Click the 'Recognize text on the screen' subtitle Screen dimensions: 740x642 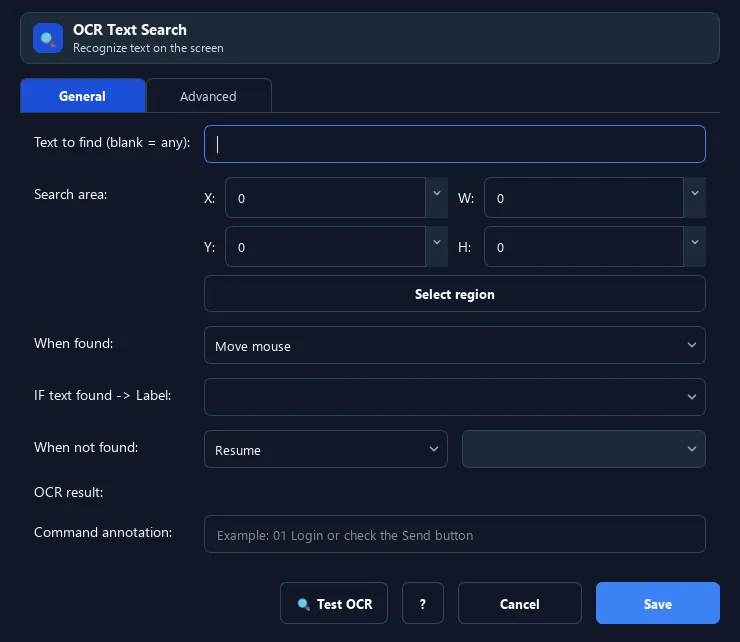(x=148, y=48)
